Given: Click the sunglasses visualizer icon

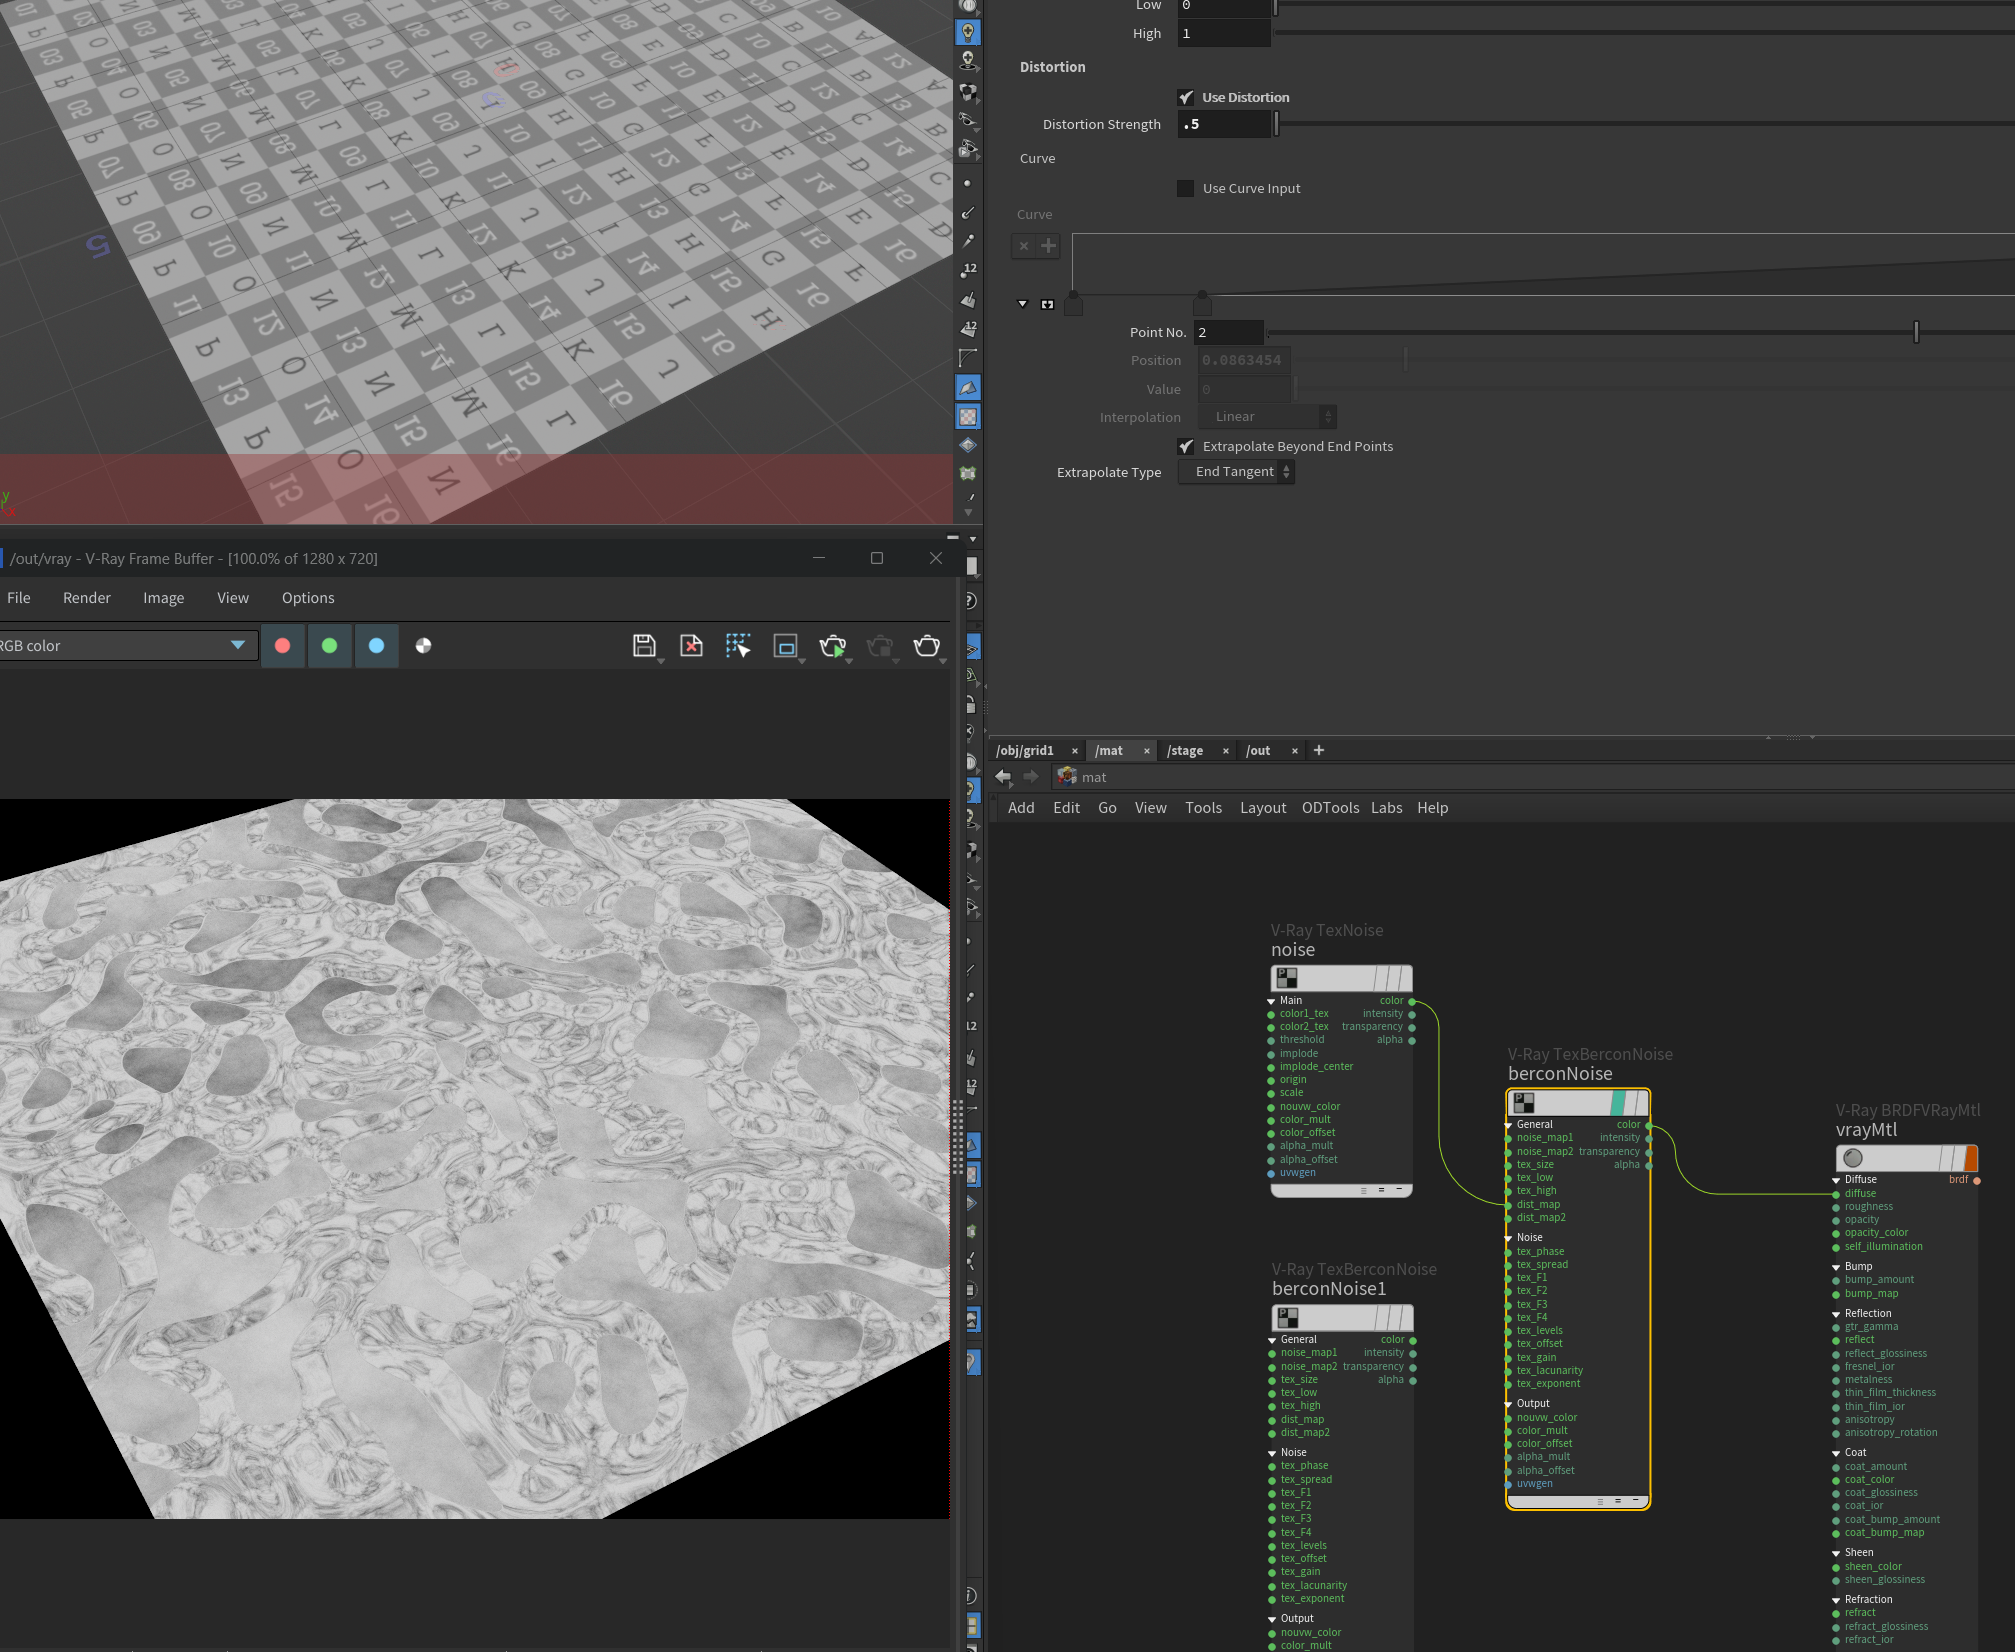Looking at the screenshot, I should [967, 120].
